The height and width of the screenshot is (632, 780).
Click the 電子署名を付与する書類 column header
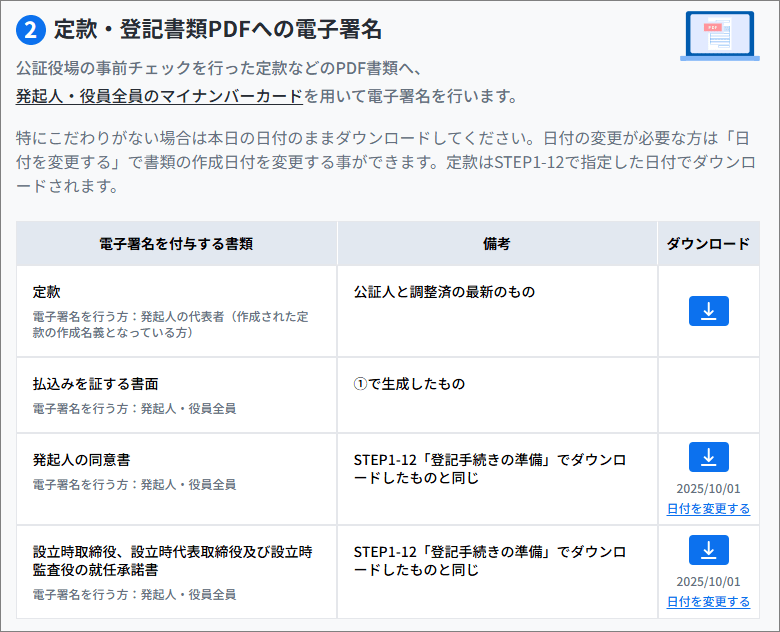pos(176,243)
